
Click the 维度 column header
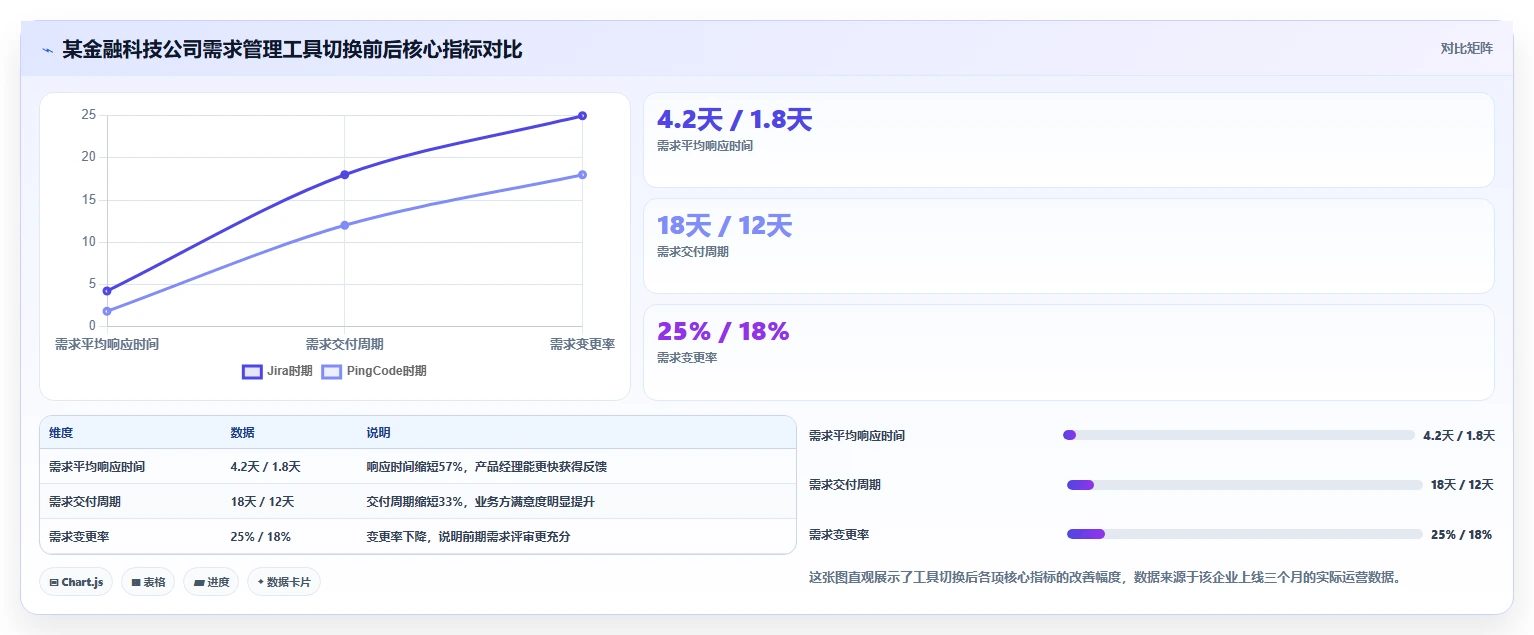61,433
